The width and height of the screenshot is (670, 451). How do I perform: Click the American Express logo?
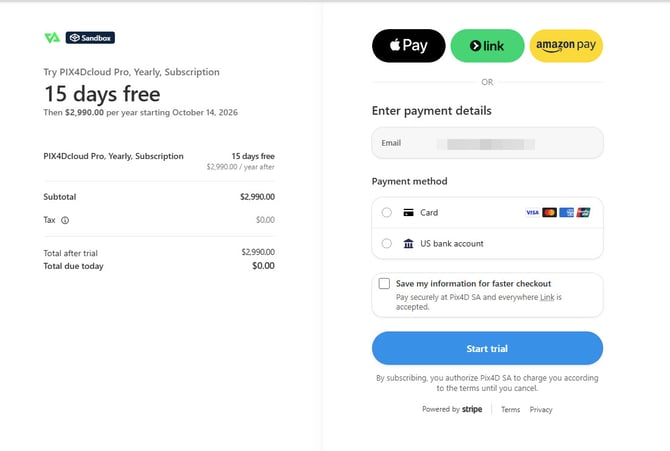pos(567,212)
